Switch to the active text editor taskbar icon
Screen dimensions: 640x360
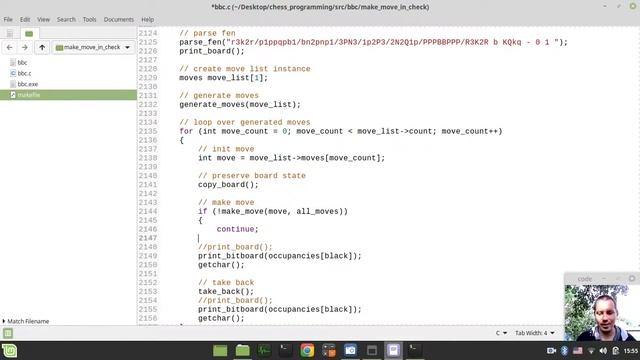tap(393, 351)
